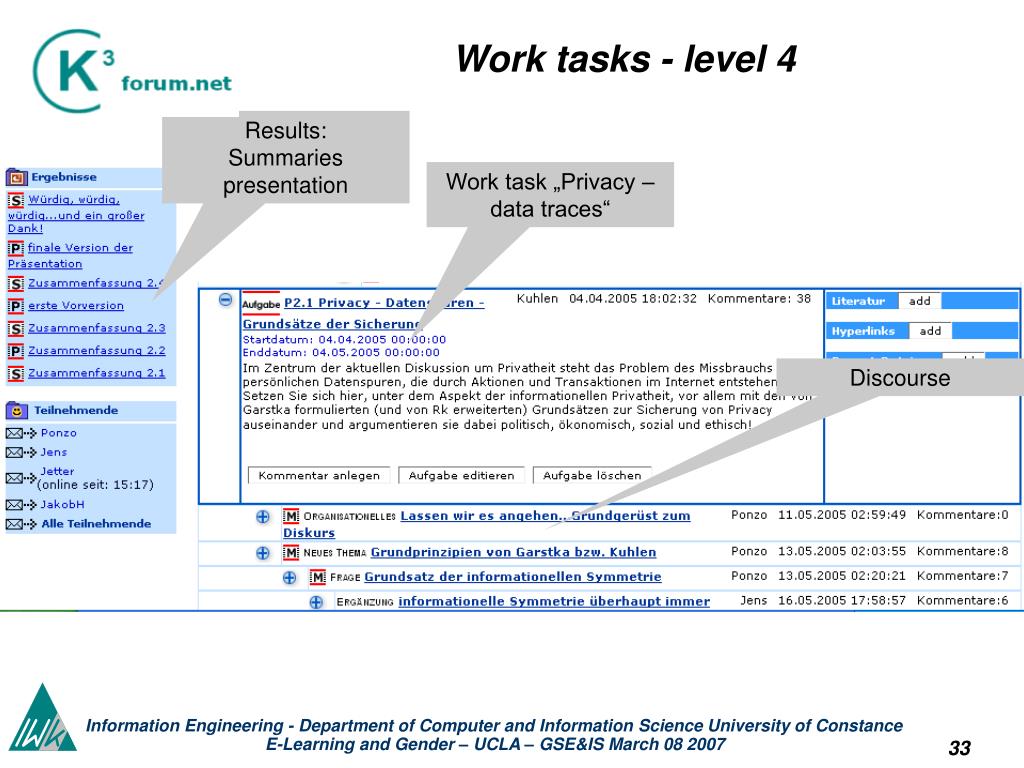1024x768 pixels.
Task: Open Grundsatz der informationellen Symmetrie link
Action: click(513, 577)
